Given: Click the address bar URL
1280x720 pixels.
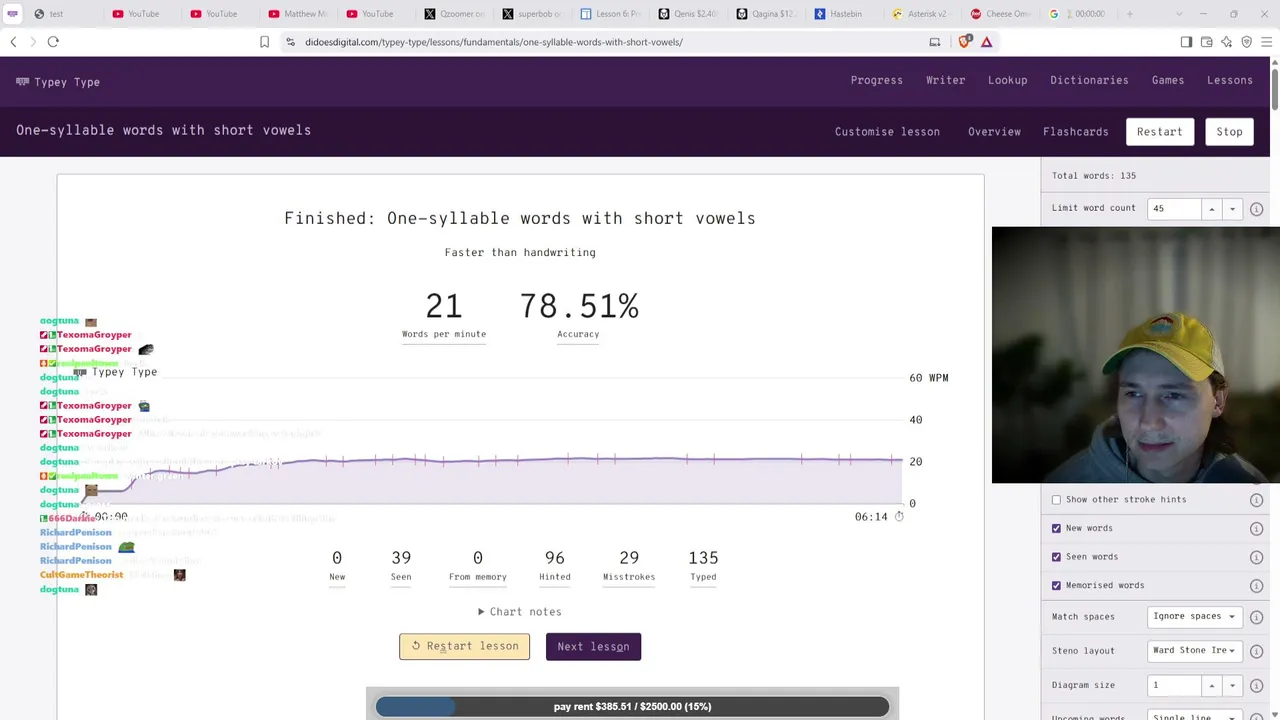Looking at the screenshot, I should tap(494, 42).
